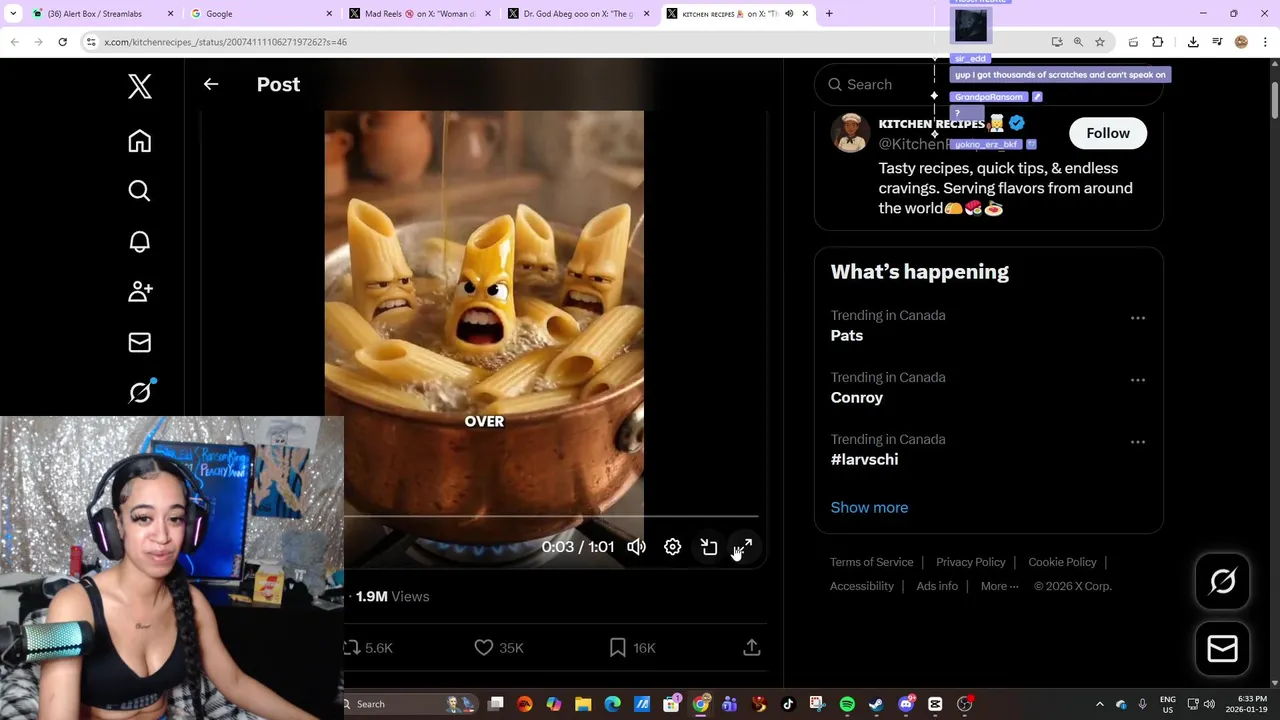Open the Home feed icon in X sidebar
The image size is (1280, 720).
point(140,141)
